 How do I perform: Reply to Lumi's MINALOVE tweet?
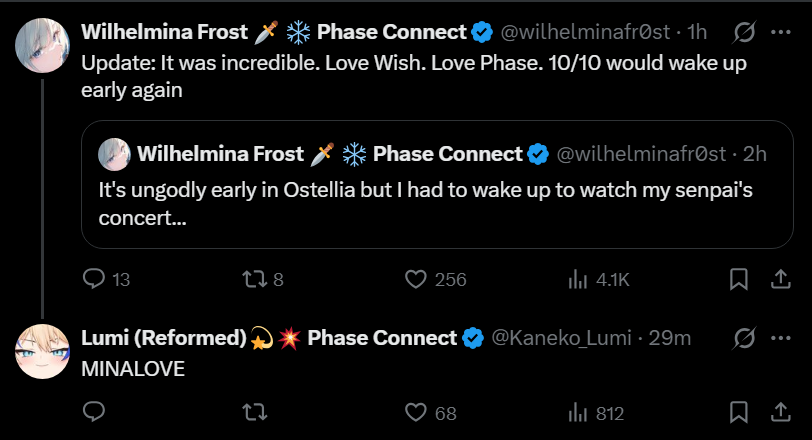(95, 412)
